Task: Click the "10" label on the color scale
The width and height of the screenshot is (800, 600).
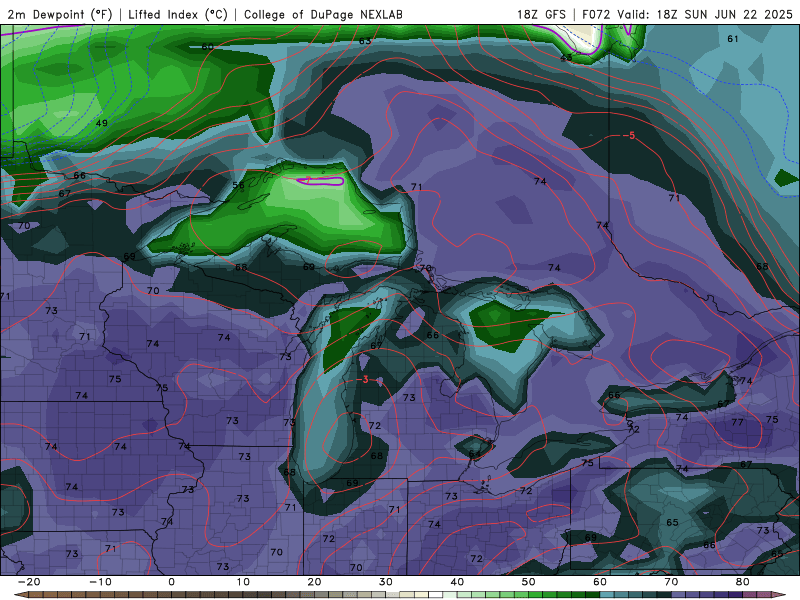Action: point(243,582)
